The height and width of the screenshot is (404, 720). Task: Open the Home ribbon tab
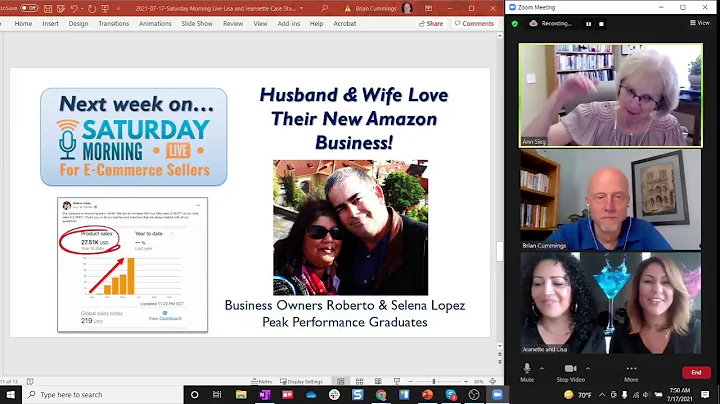pyautogui.click(x=23, y=23)
